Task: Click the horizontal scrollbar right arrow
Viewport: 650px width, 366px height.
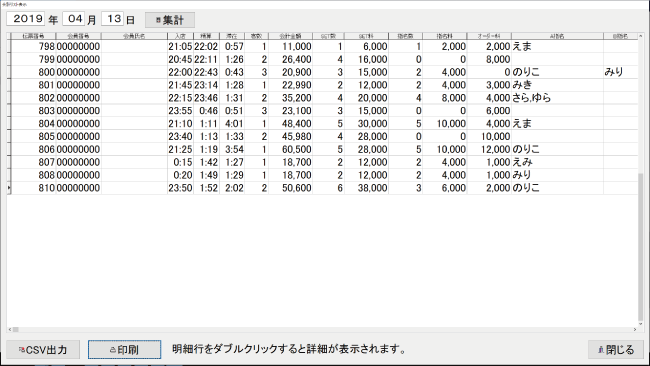Action: [x=635, y=330]
